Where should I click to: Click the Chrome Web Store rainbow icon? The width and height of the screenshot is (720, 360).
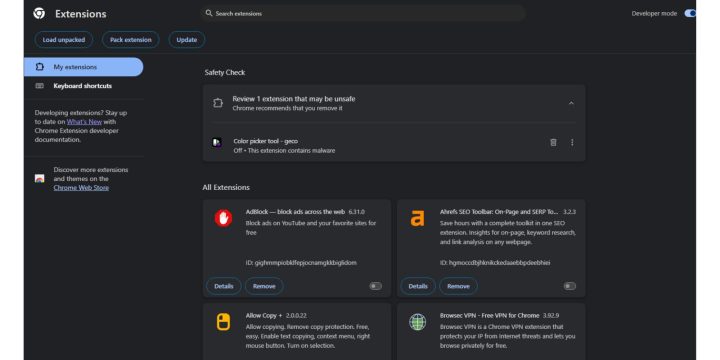coord(40,179)
